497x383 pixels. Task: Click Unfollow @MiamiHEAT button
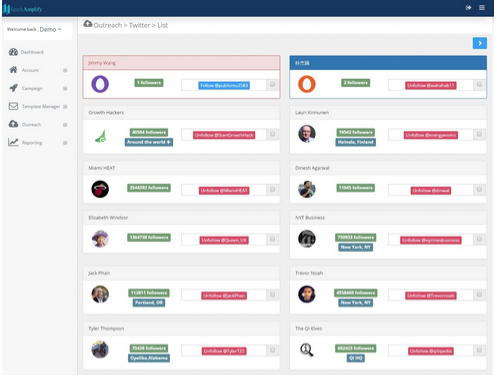pyautogui.click(x=224, y=190)
